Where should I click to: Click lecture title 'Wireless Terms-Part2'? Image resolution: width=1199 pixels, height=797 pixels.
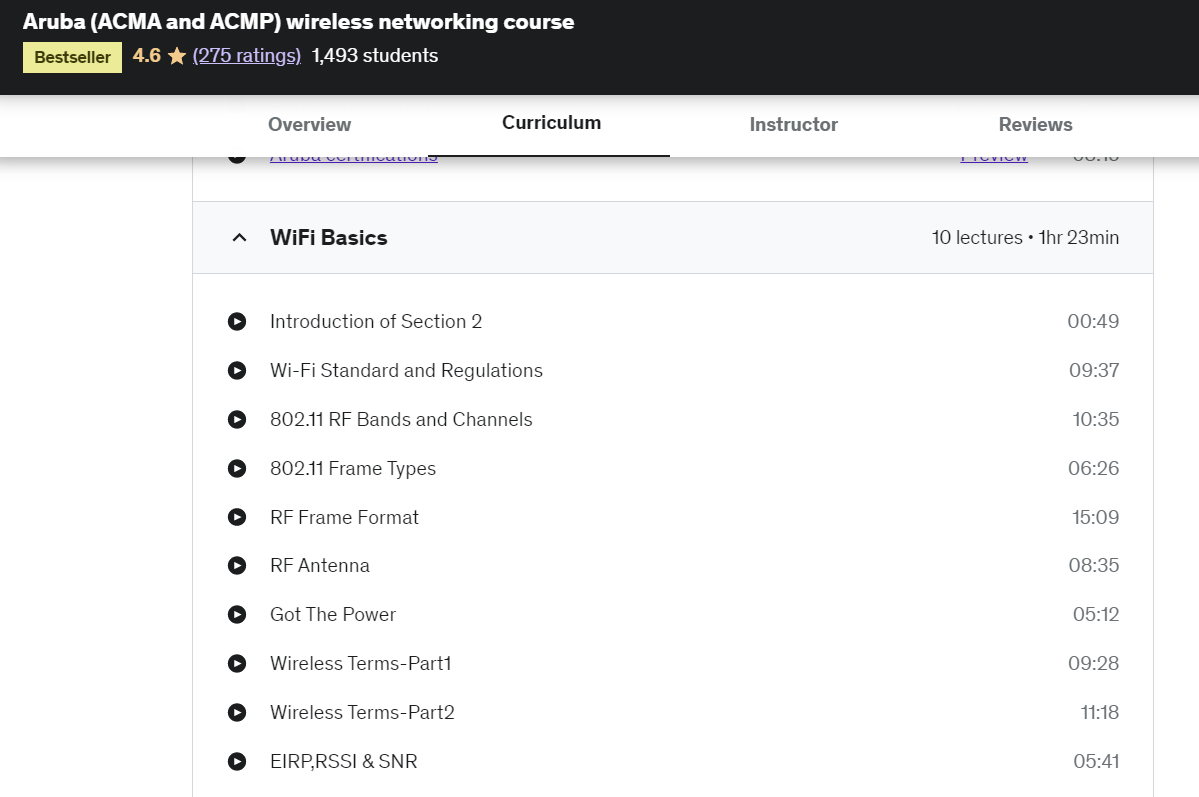coord(362,712)
